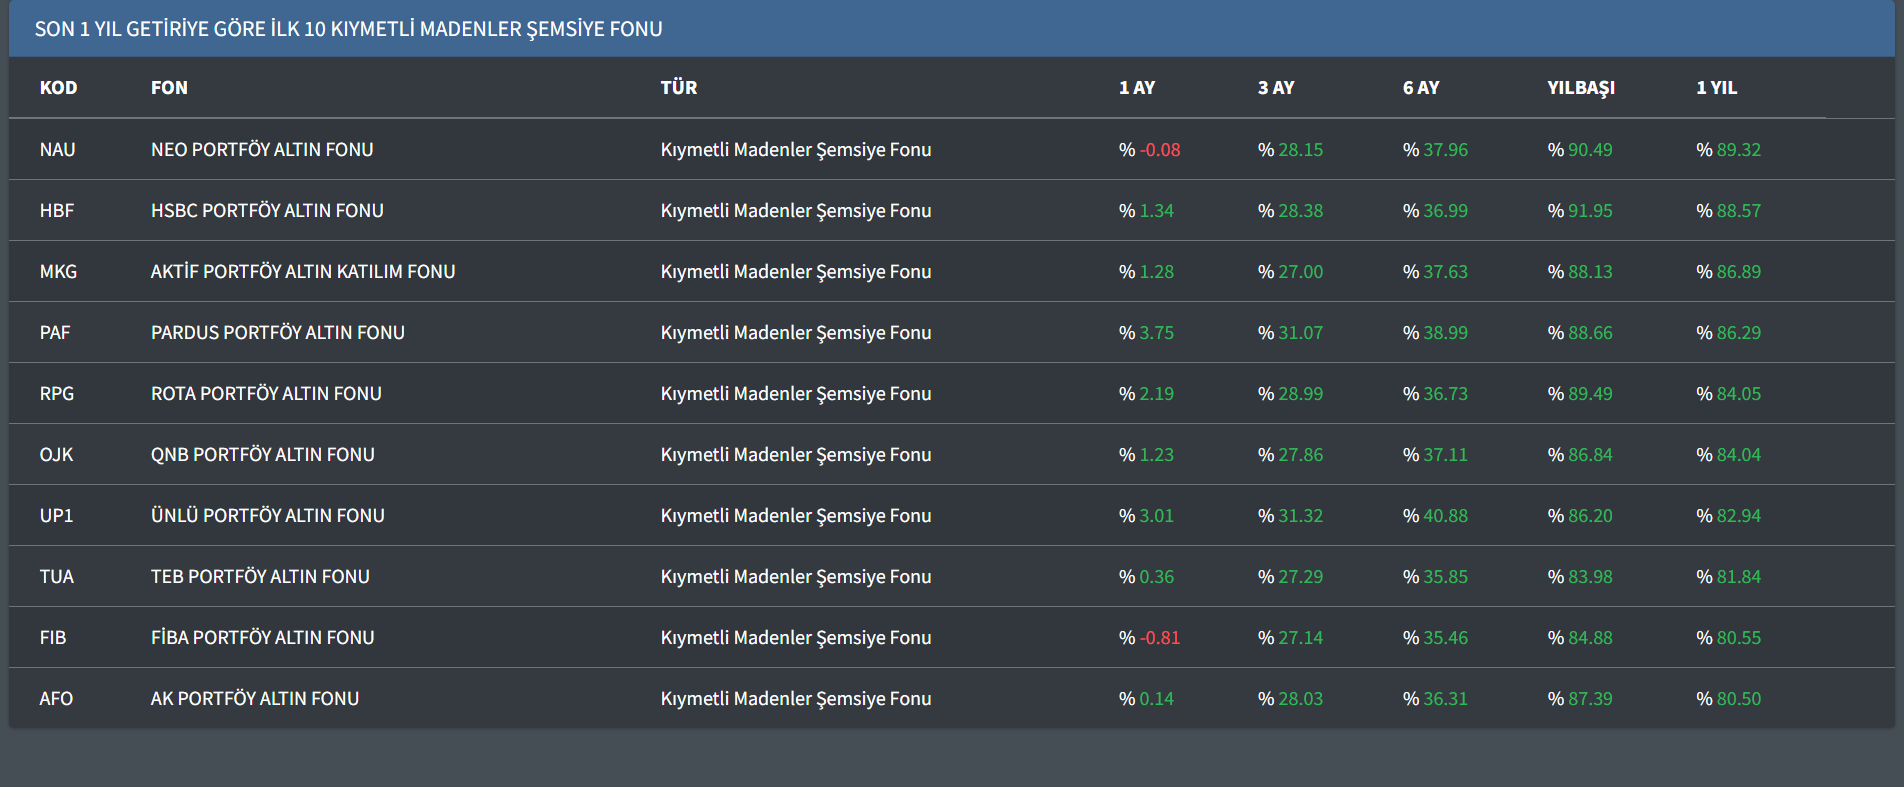Click the UP1 fund code
Screen dimensions: 1904x787
[x=56, y=516]
